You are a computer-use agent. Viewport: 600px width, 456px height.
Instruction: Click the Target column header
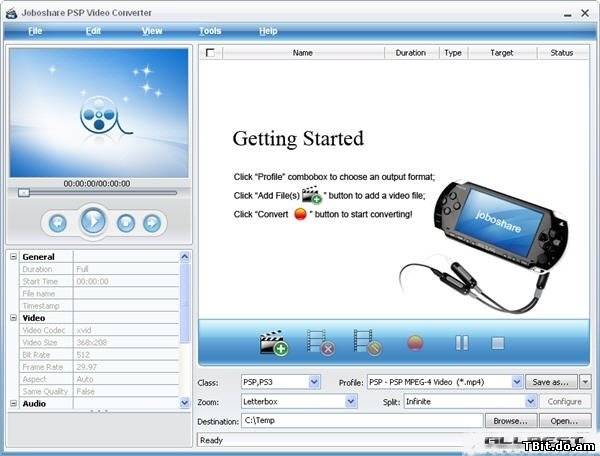pos(502,53)
